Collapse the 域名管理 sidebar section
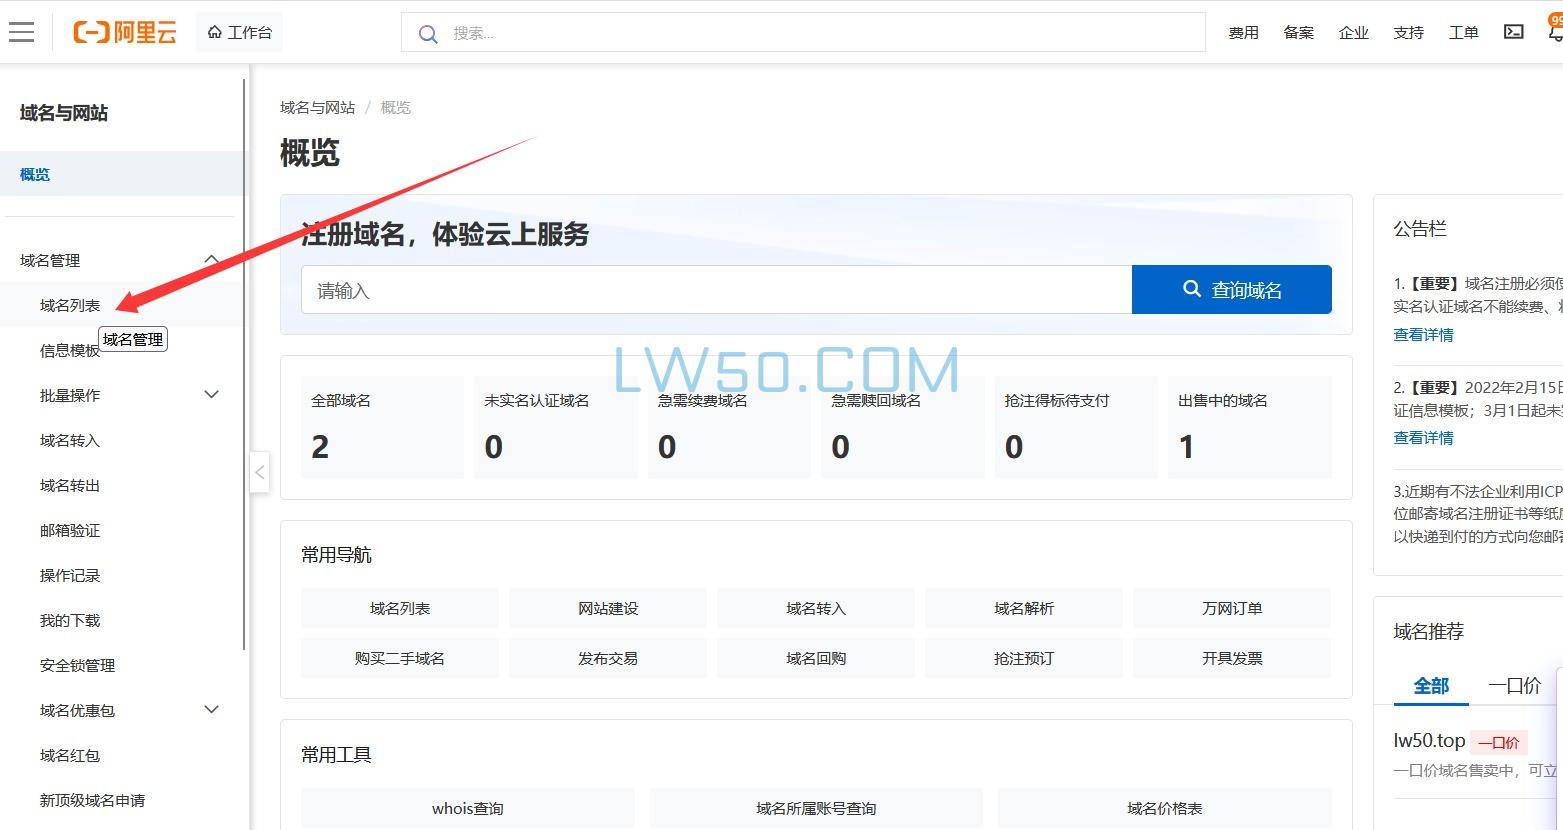Screen dimensions: 1563x830 click(x=212, y=259)
